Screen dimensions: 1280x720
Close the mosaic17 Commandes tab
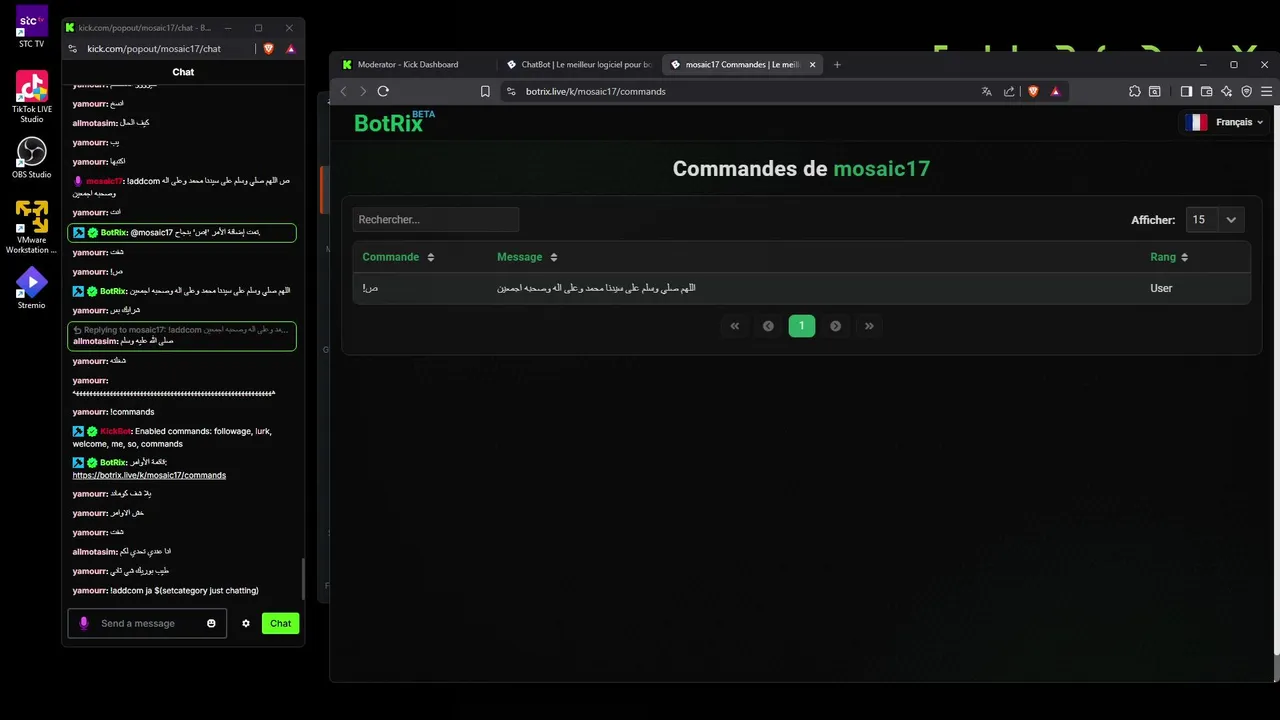click(813, 64)
